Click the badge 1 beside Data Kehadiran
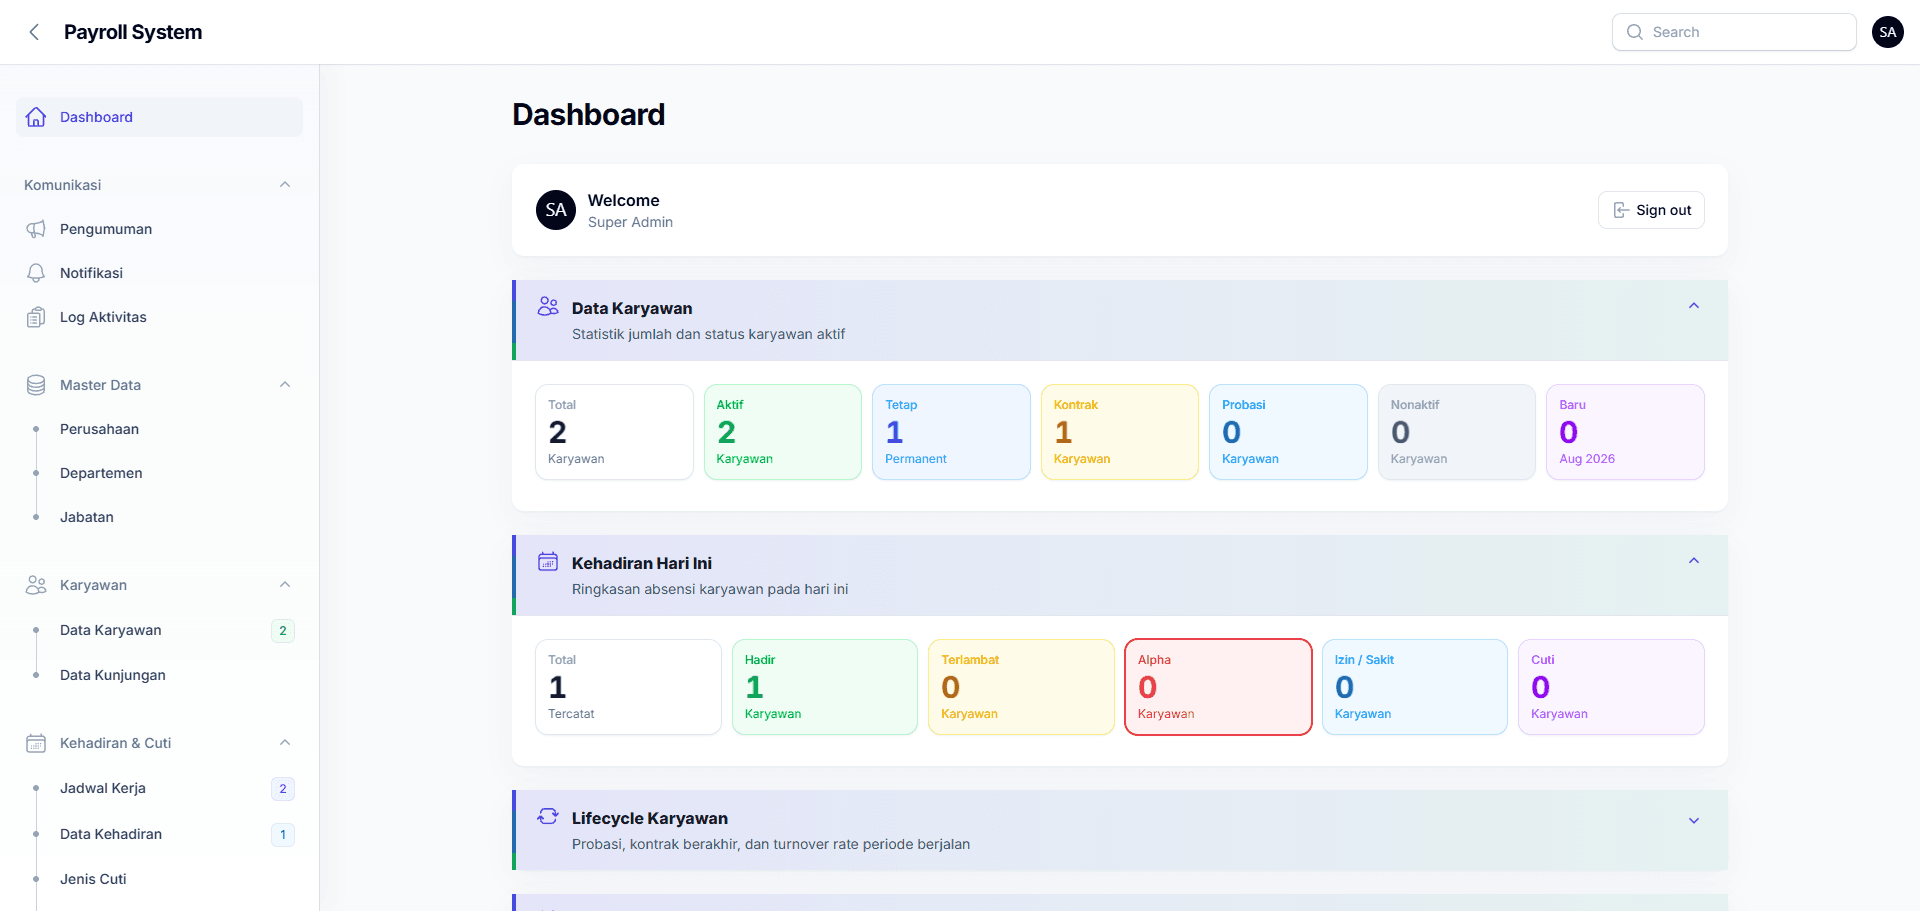This screenshot has width=1920, height=911. (x=283, y=835)
